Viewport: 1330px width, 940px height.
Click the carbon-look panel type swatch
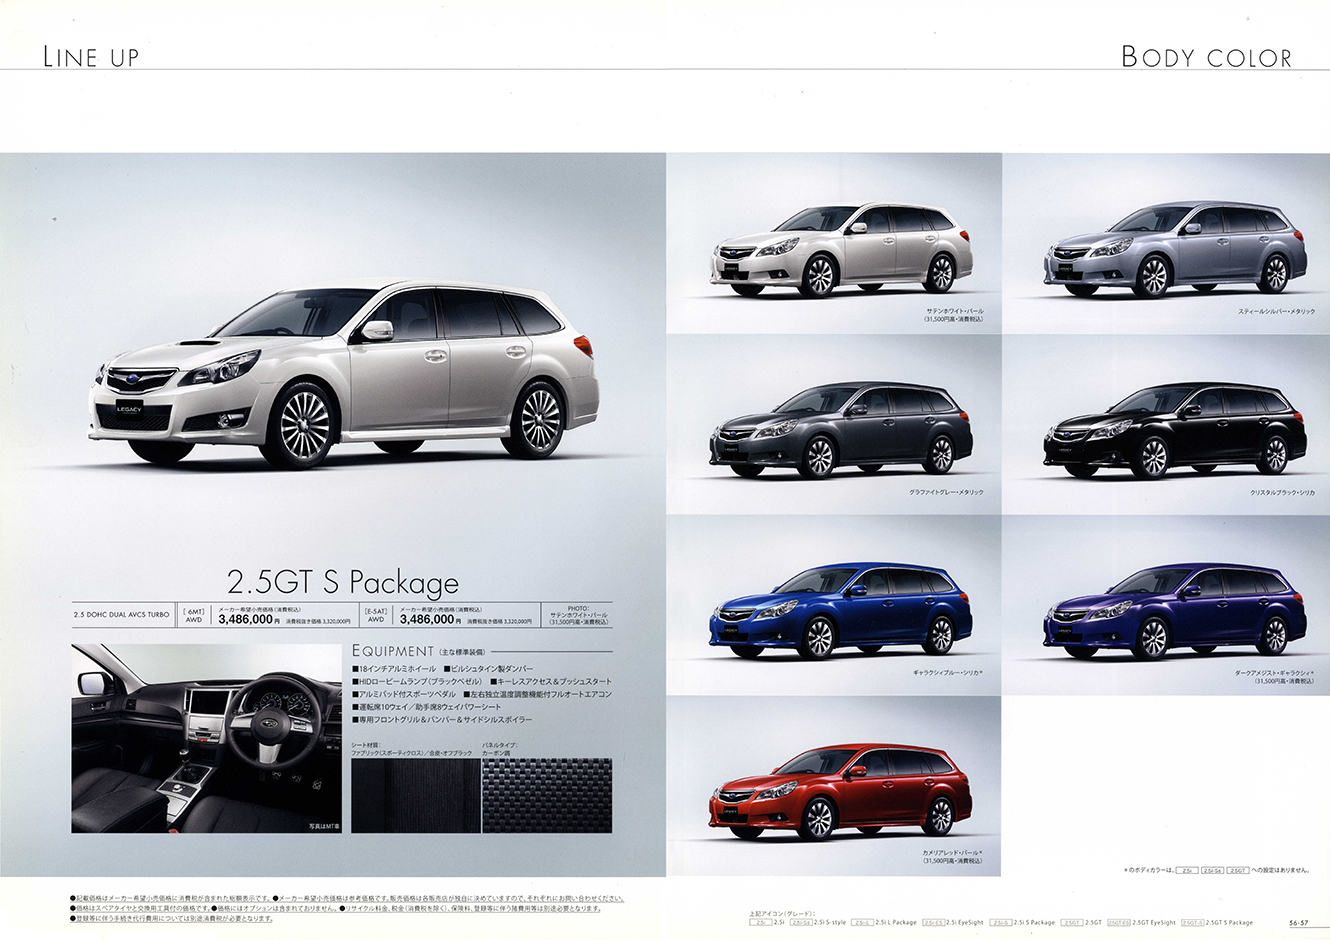[x=547, y=796]
